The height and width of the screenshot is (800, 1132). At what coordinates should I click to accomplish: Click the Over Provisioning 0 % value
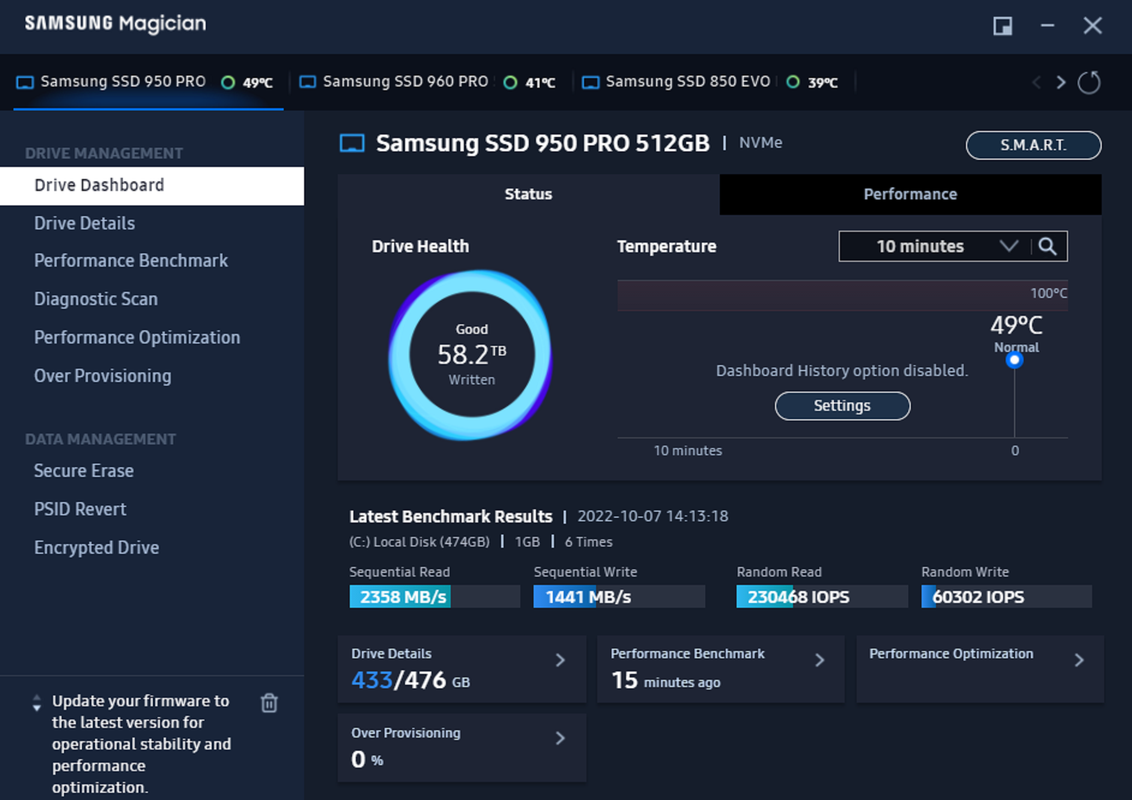367,759
